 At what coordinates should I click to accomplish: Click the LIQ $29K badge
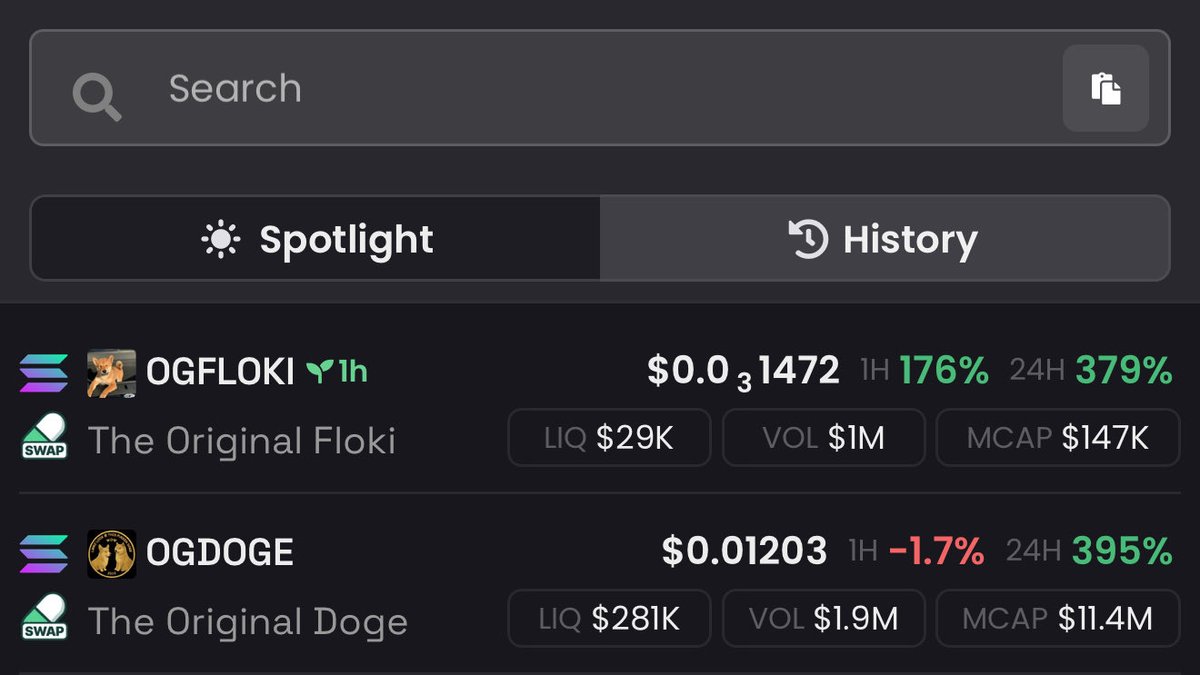[x=609, y=438]
